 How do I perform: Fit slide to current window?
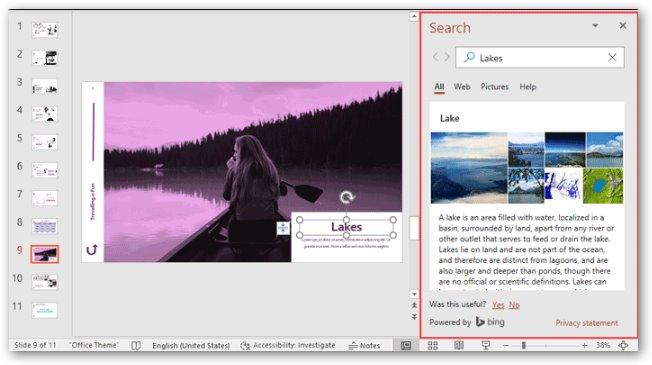coord(623,345)
